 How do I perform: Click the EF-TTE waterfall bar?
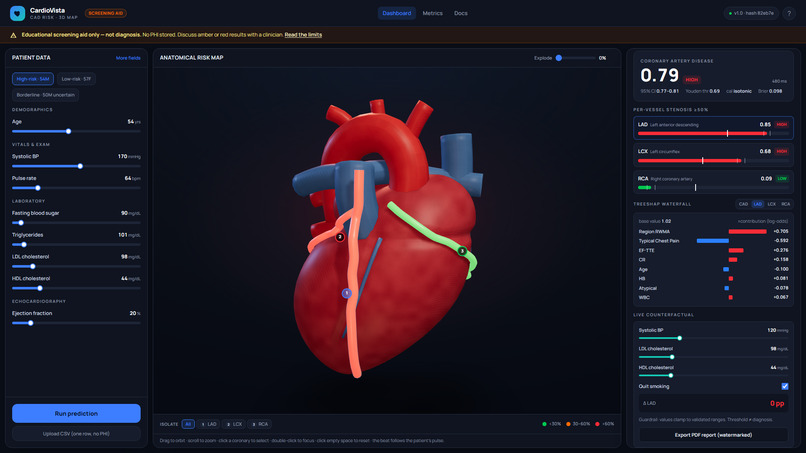coord(736,250)
